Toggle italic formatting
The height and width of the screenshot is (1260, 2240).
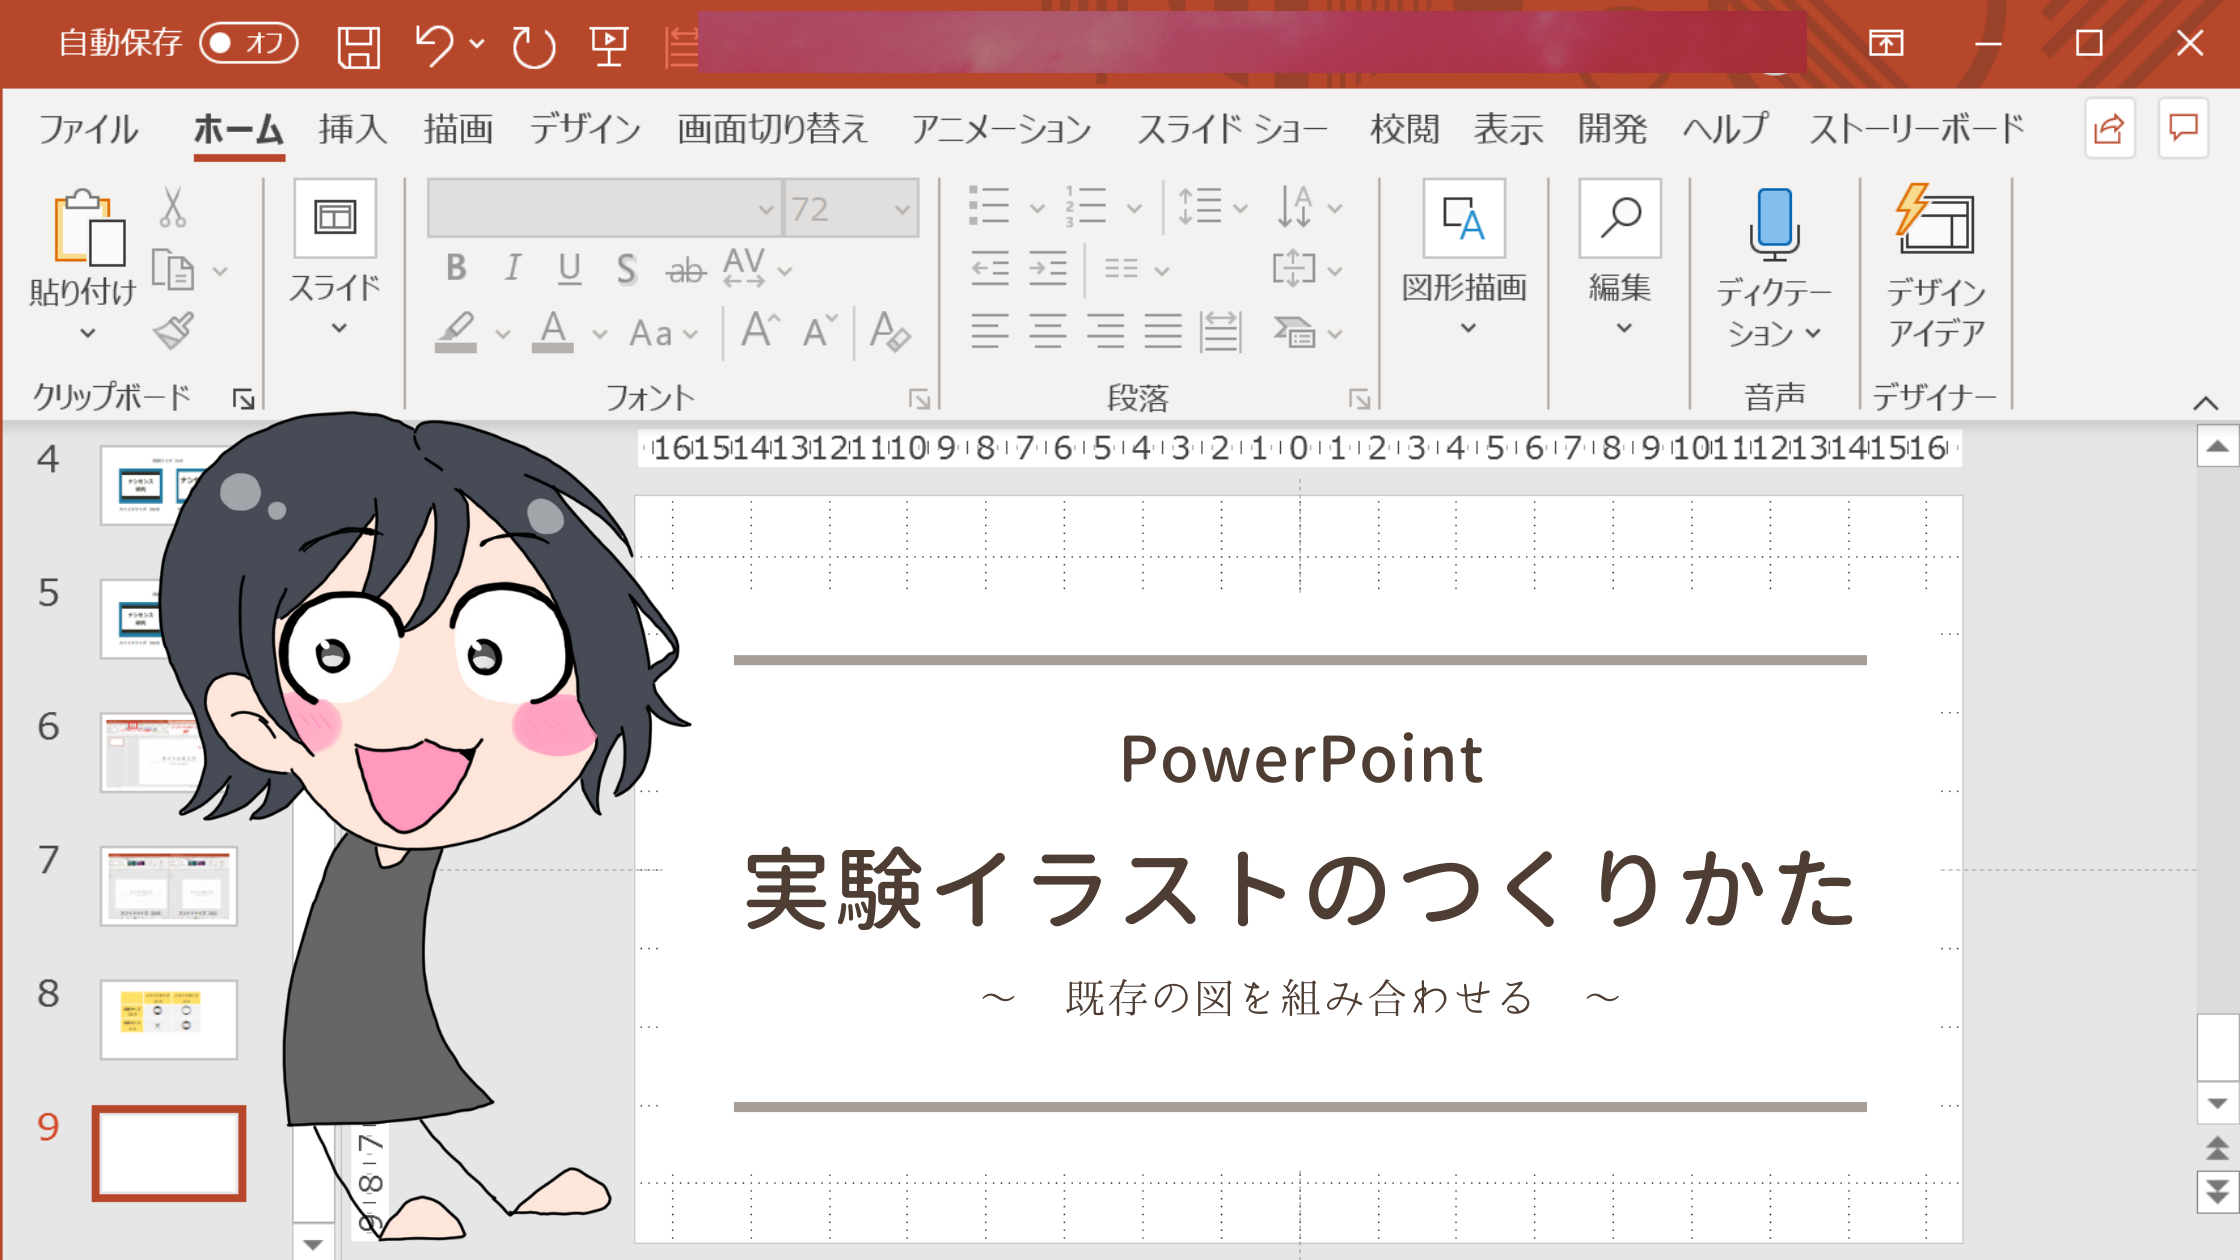tap(513, 268)
